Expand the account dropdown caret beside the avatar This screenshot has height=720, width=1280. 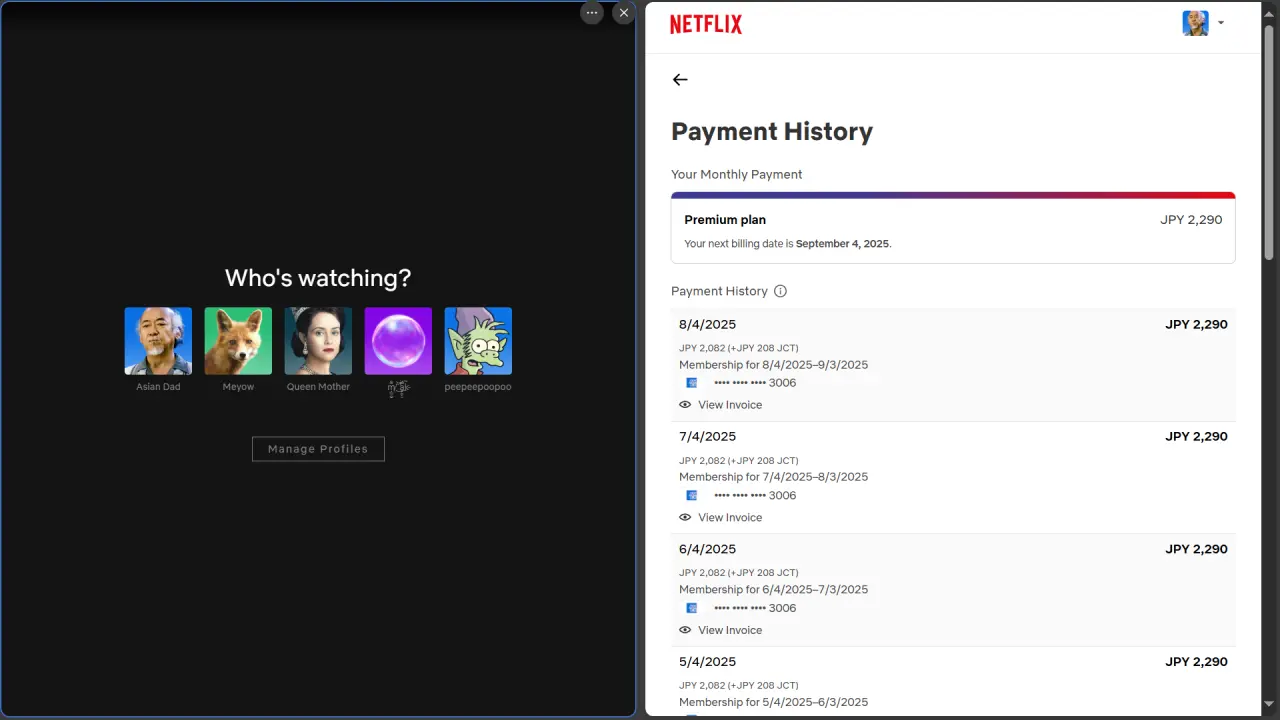pyautogui.click(x=1221, y=23)
